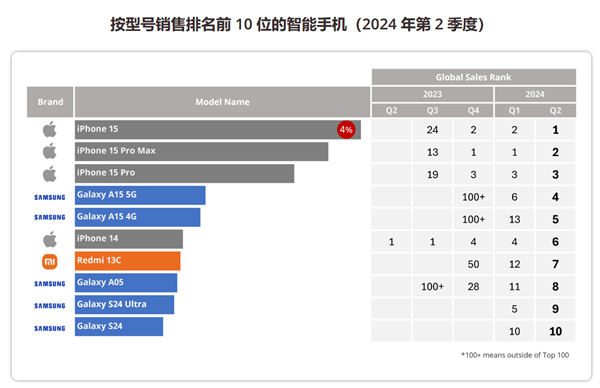The height and width of the screenshot is (388, 600).
Task: Select the Galaxy S24 bar label
Action: (99, 326)
